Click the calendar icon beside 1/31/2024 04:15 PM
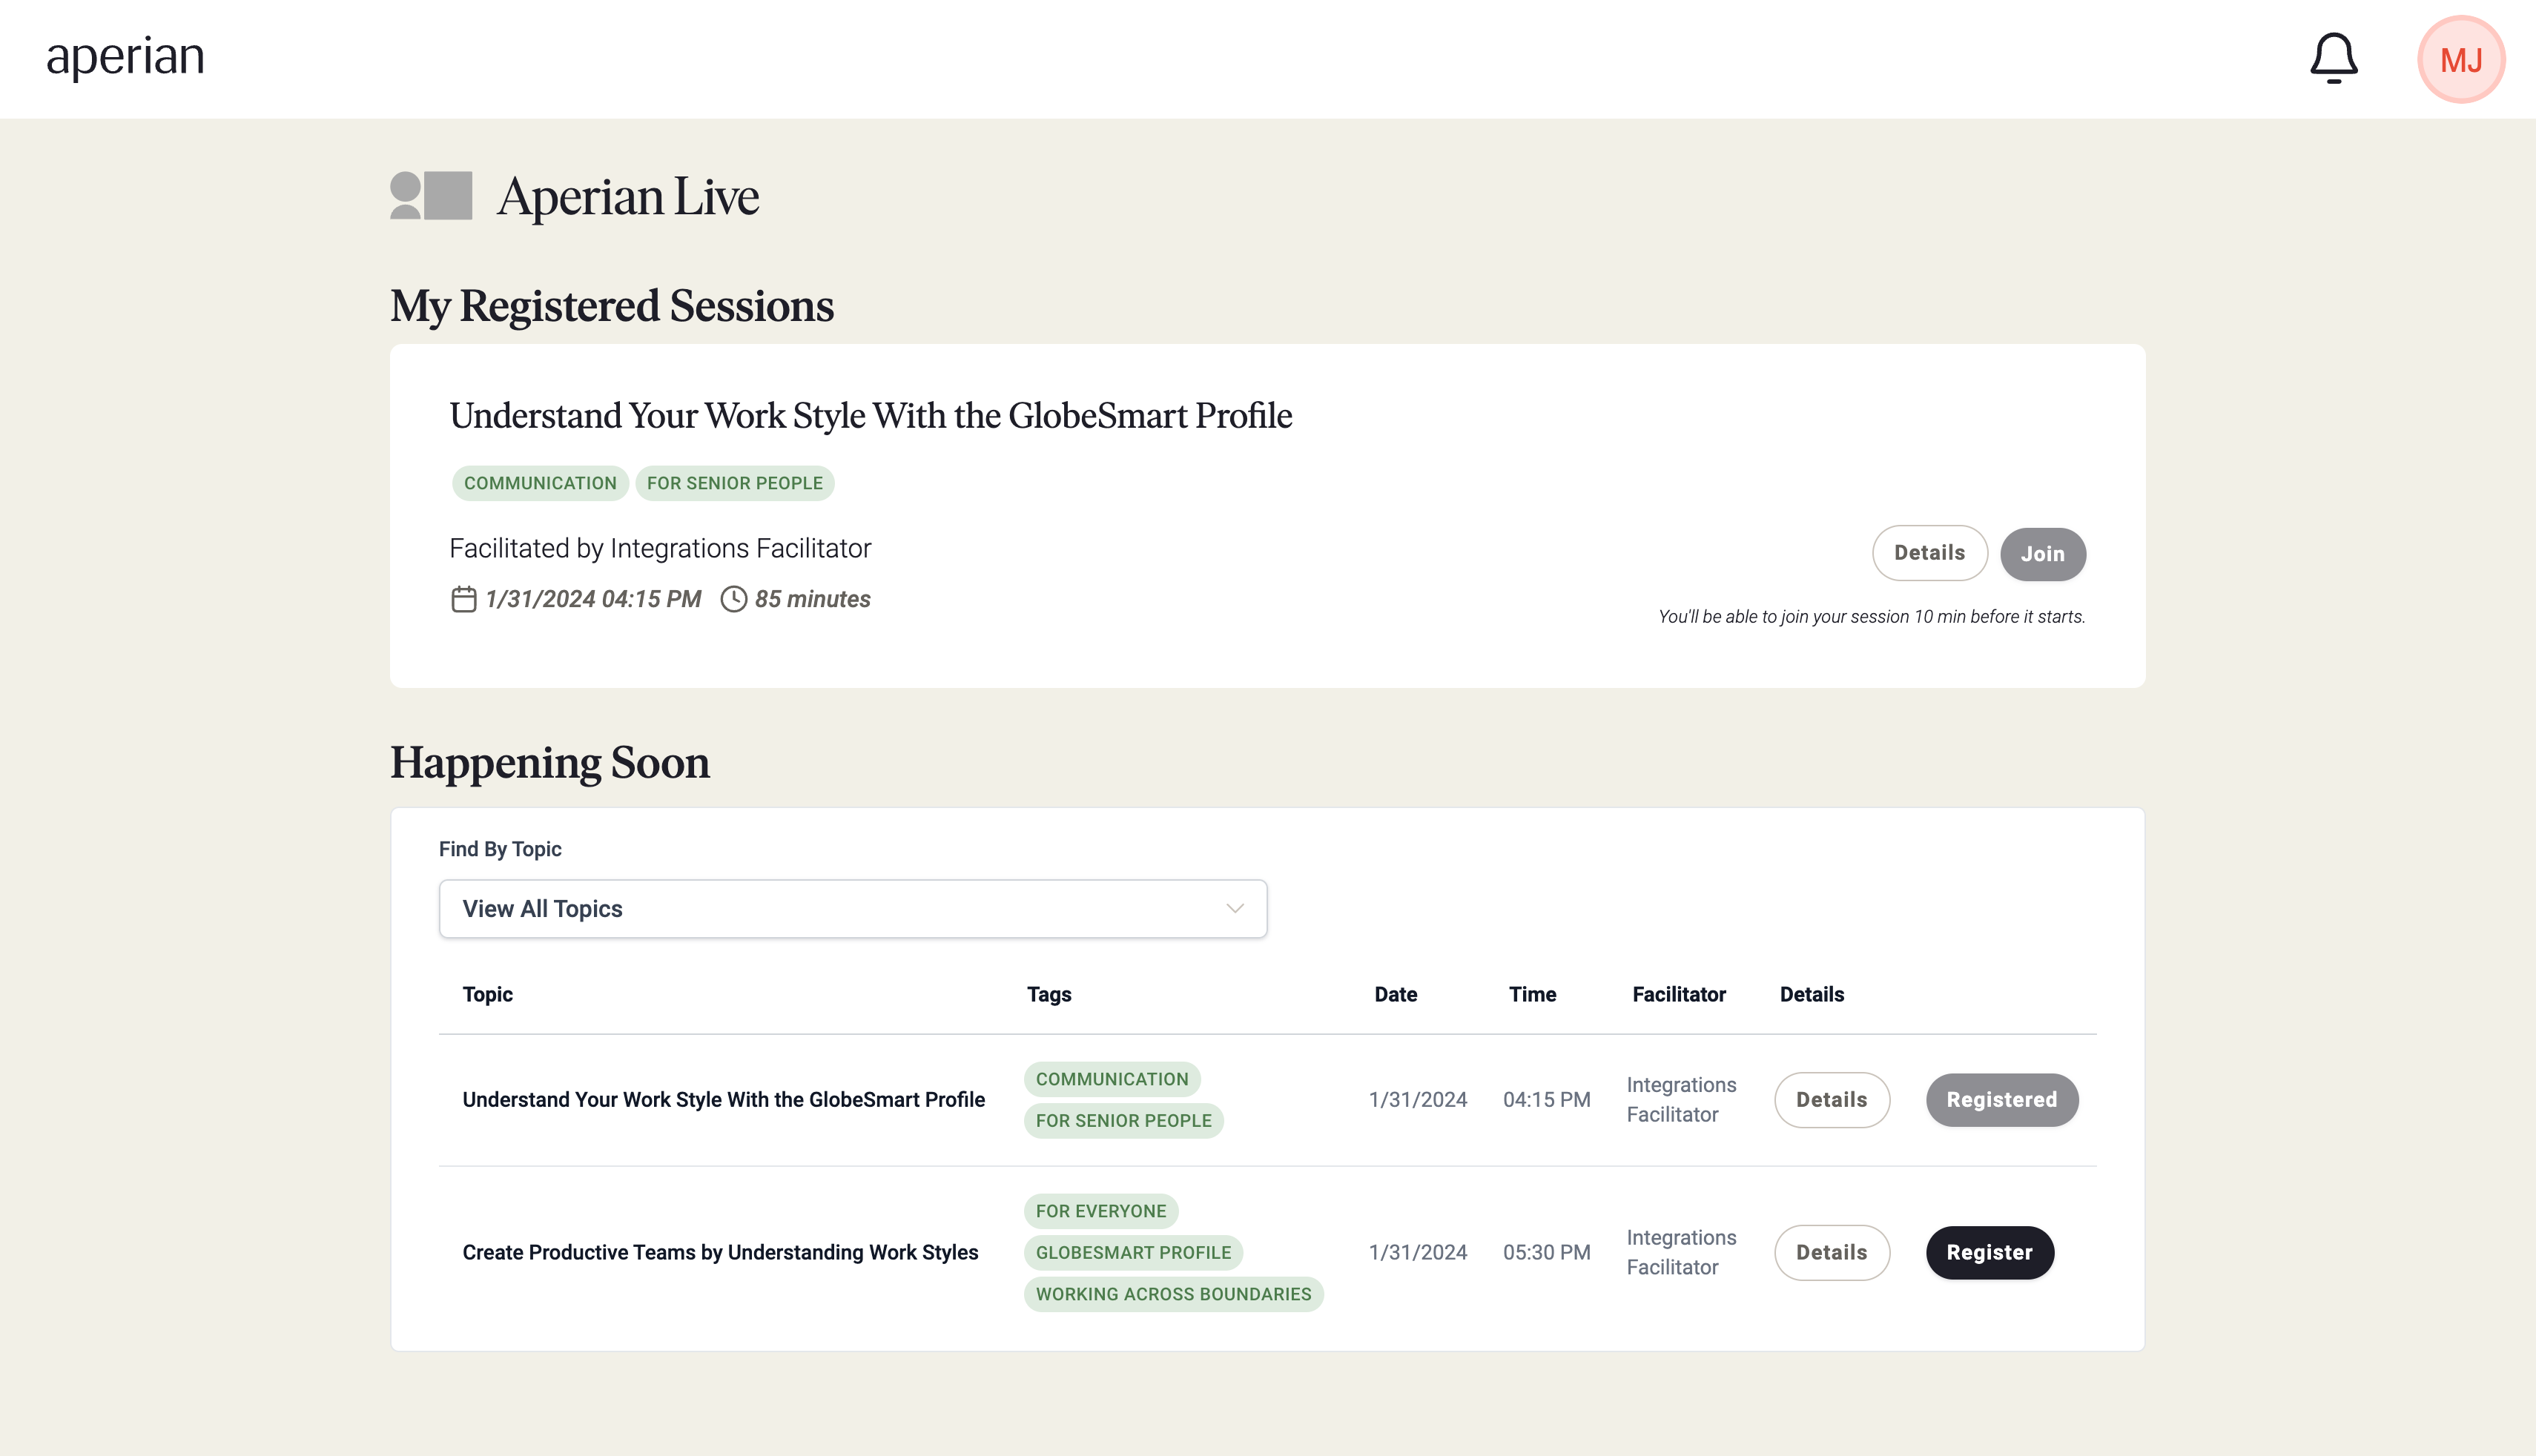Screen dimensions: 2536x1456 click(463, 599)
